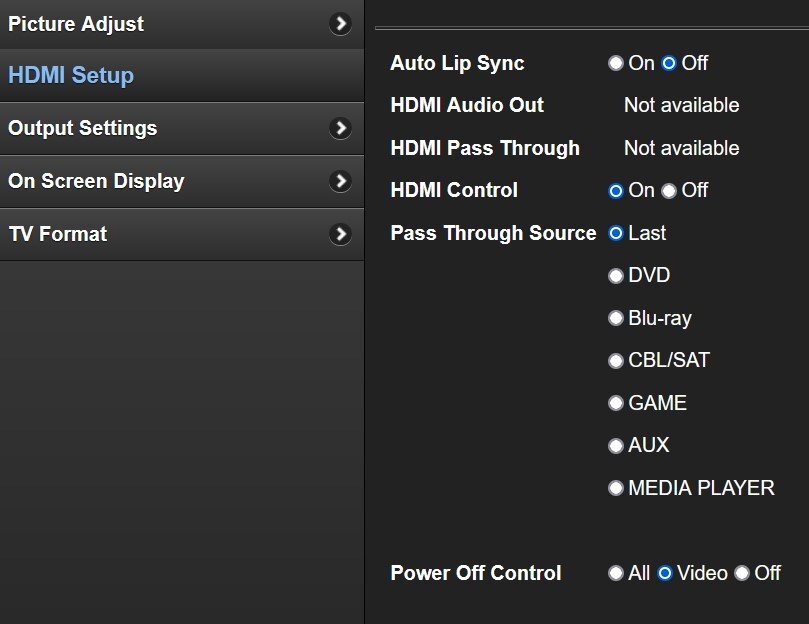The image size is (809, 624).
Task: Turn on Auto Lip Sync
Action: pos(616,63)
